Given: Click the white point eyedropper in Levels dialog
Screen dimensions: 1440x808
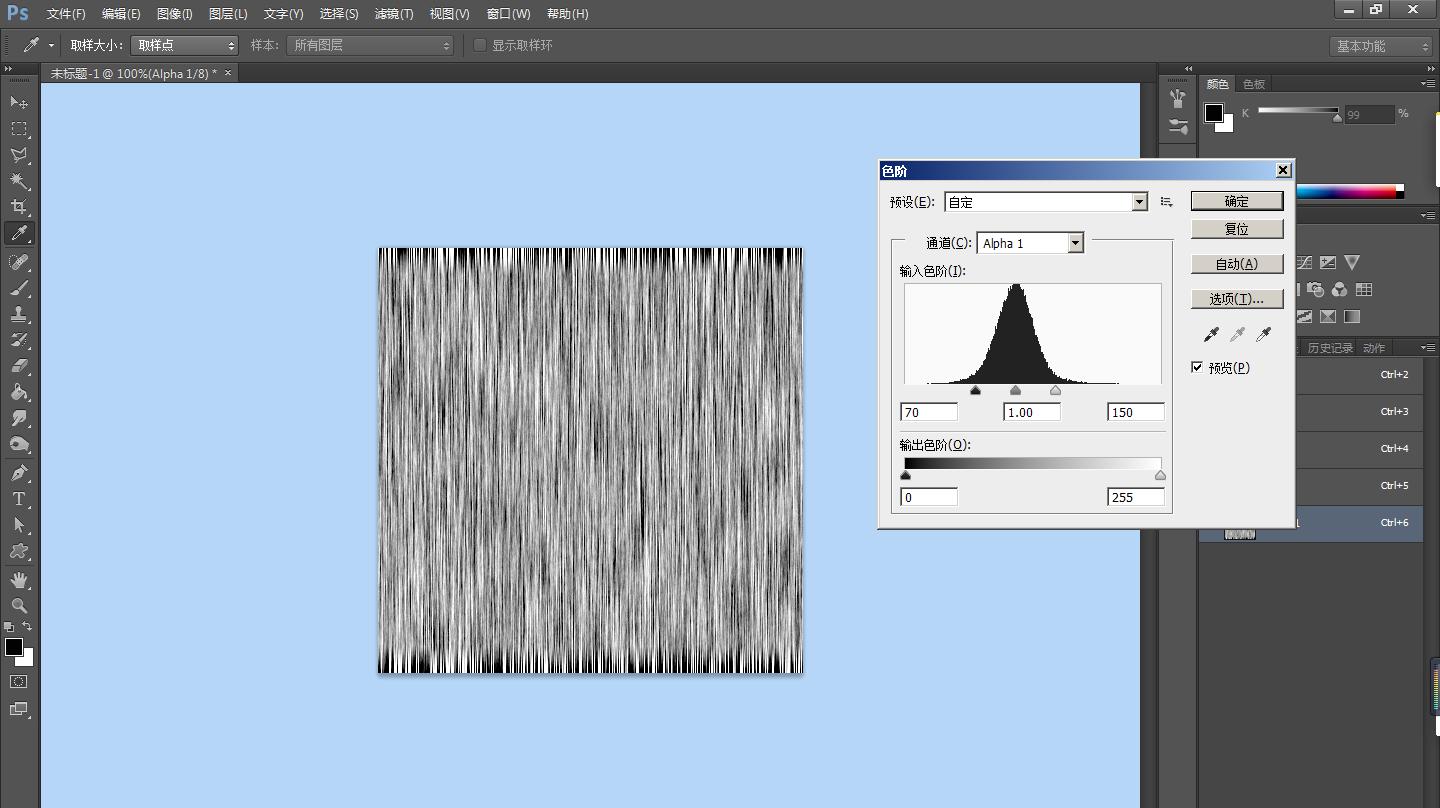Looking at the screenshot, I should [x=1263, y=335].
